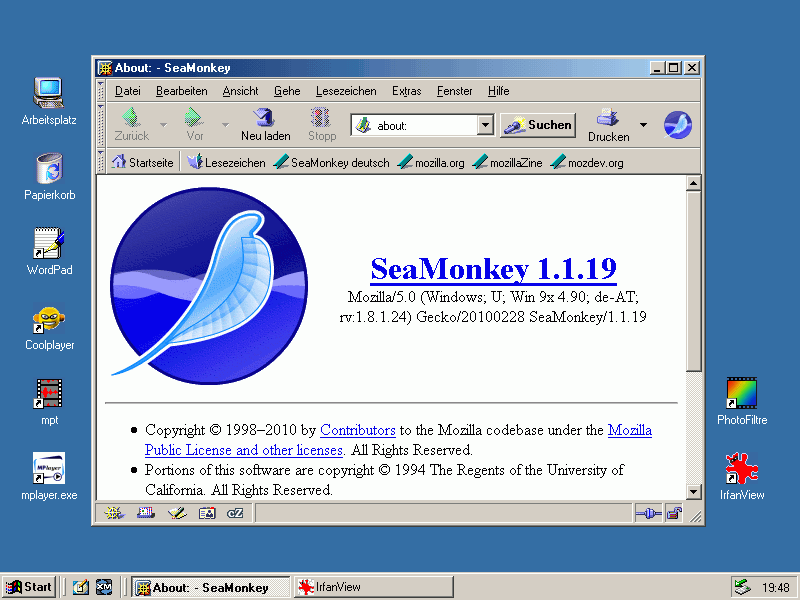Click the page scrollbar down arrow
Screen dimensions: 800x600
click(693, 492)
